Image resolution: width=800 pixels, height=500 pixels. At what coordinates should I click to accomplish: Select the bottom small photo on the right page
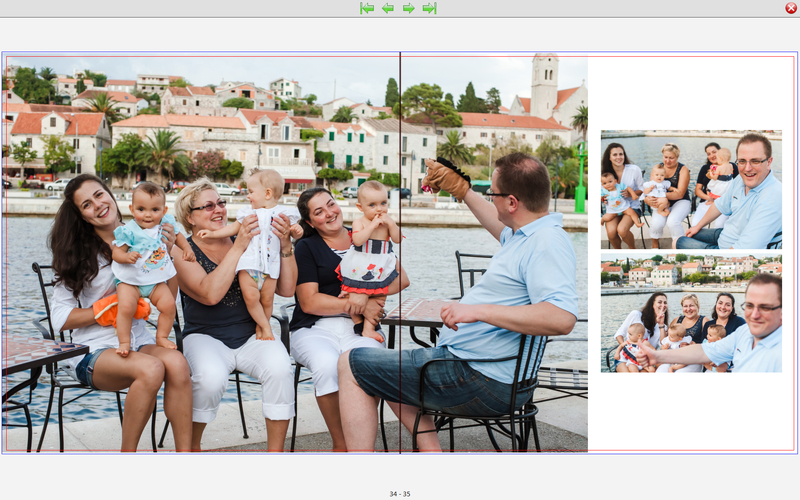click(x=691, y=313)
